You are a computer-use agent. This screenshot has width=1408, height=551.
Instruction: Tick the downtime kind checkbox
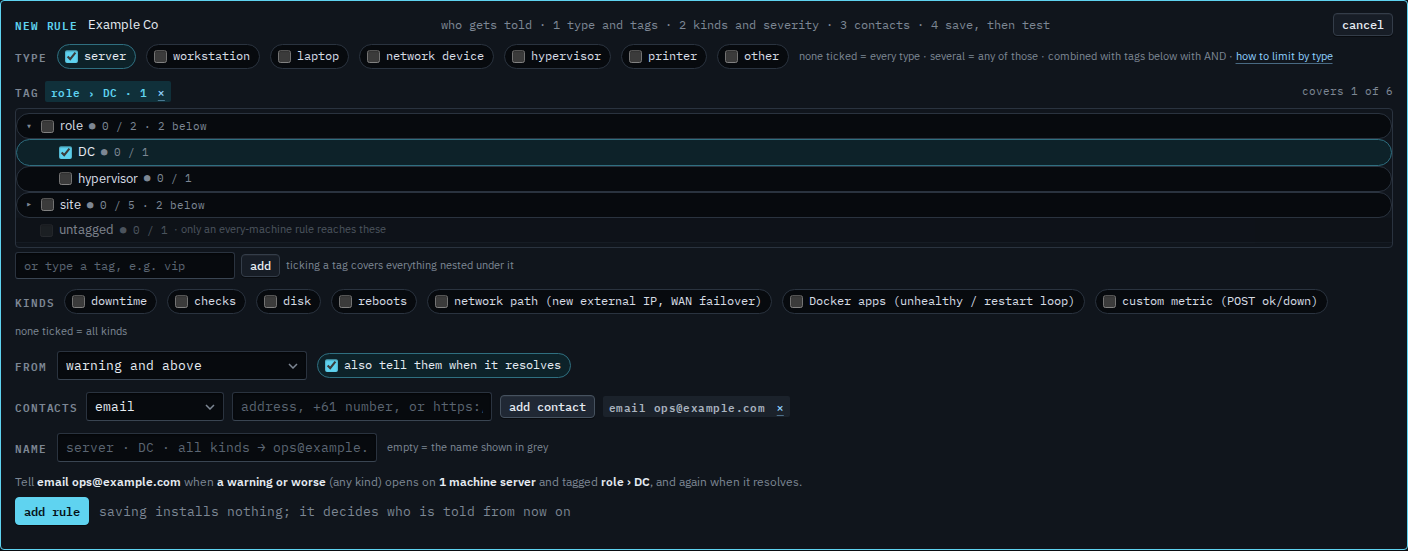tap(78, 301)
